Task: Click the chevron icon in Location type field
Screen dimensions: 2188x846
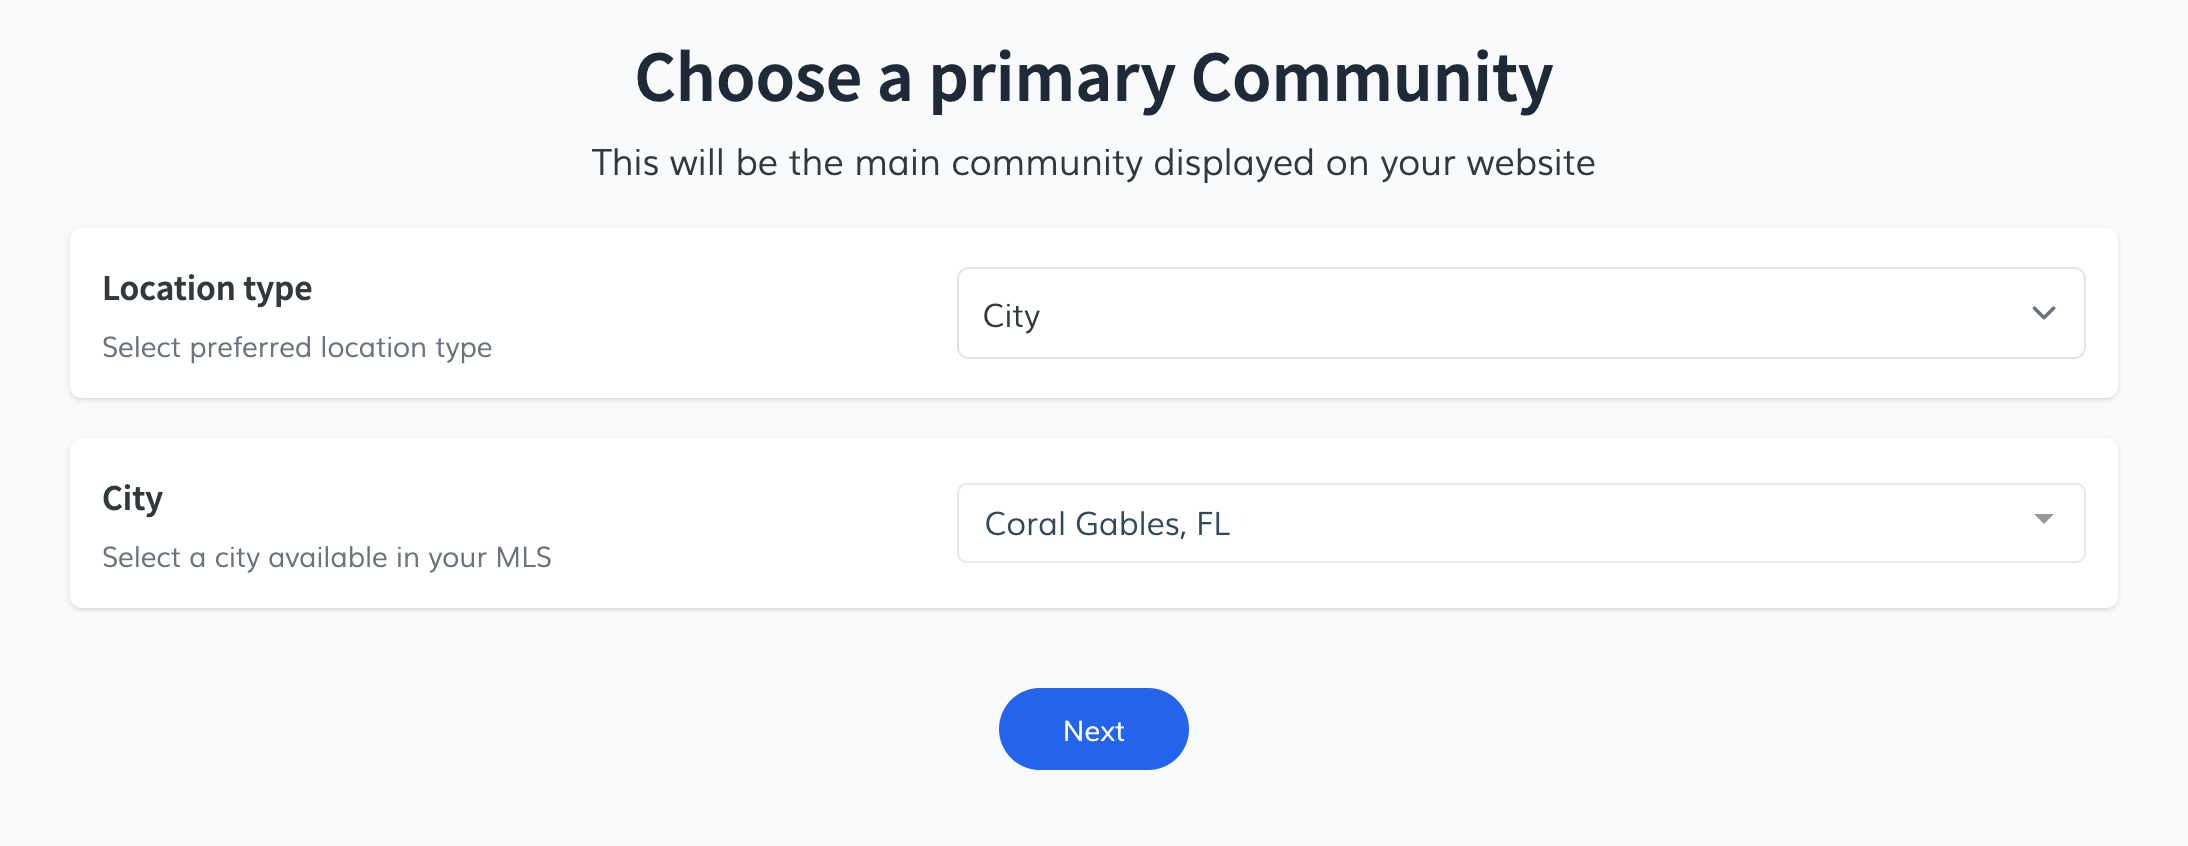Action: tap(2043, 313)
